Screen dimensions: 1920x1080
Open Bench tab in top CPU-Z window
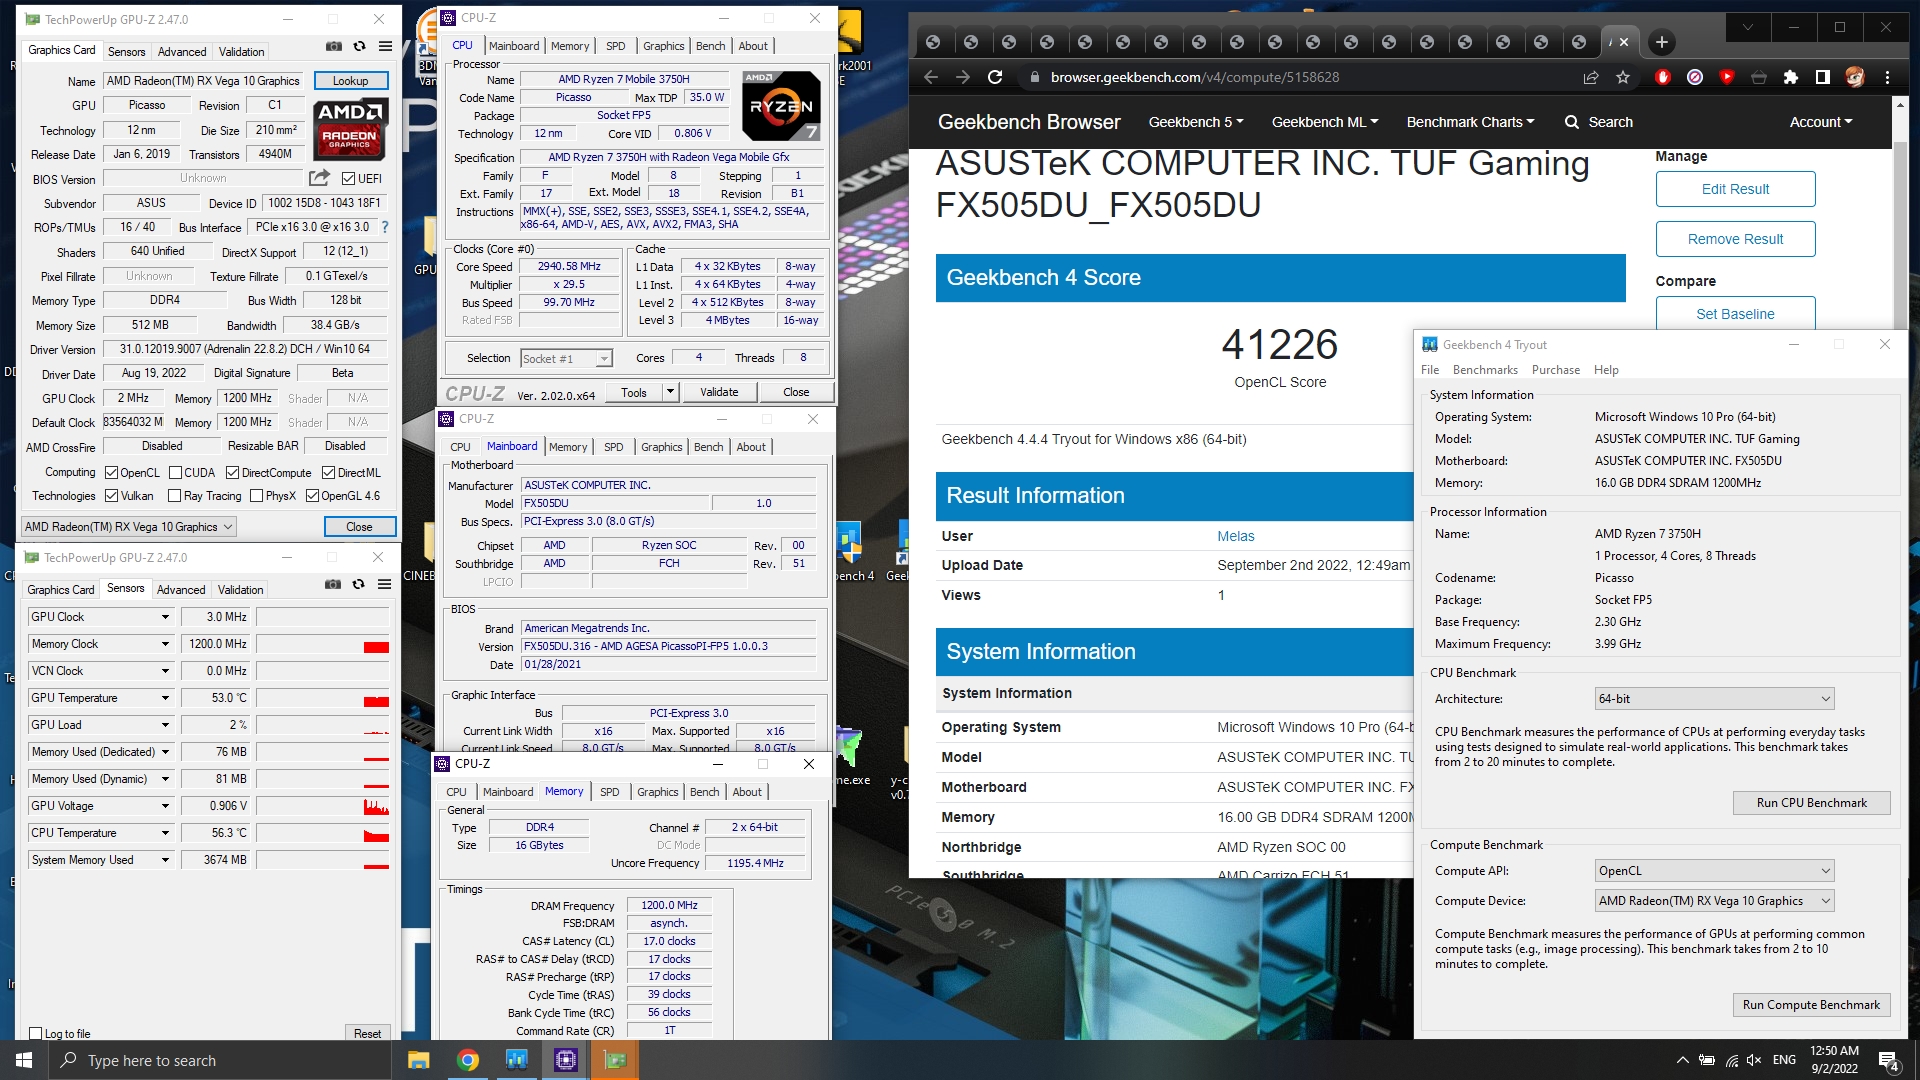(711, 46)
